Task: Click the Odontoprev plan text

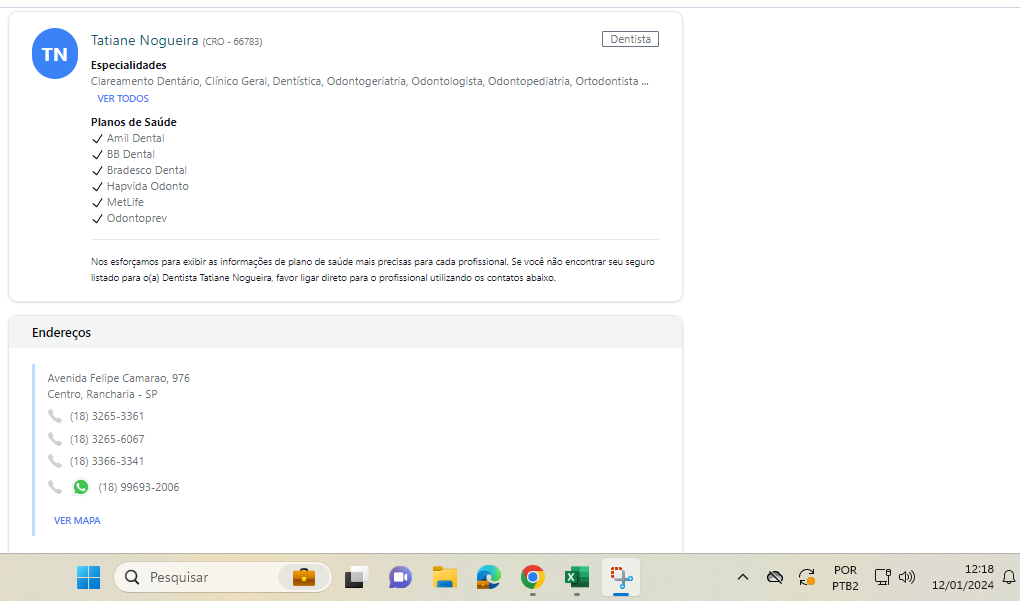Action: click(137, 218)
